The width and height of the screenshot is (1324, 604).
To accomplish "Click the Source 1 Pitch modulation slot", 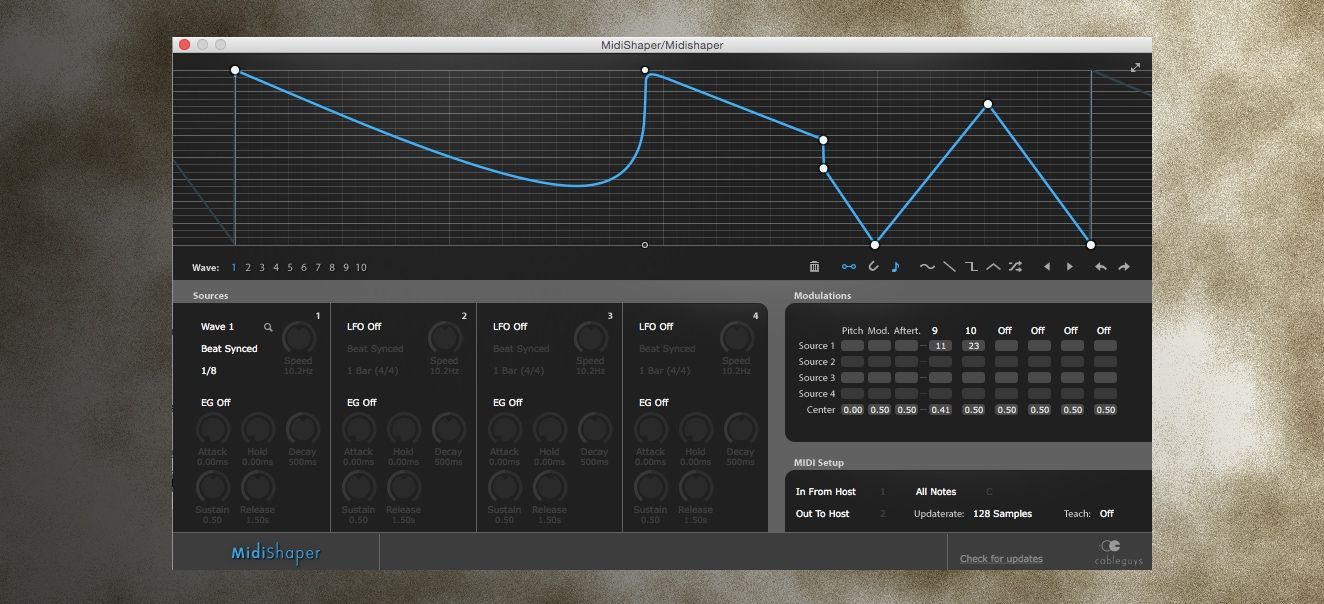I will pyautogui.click(x=852, y=346).
